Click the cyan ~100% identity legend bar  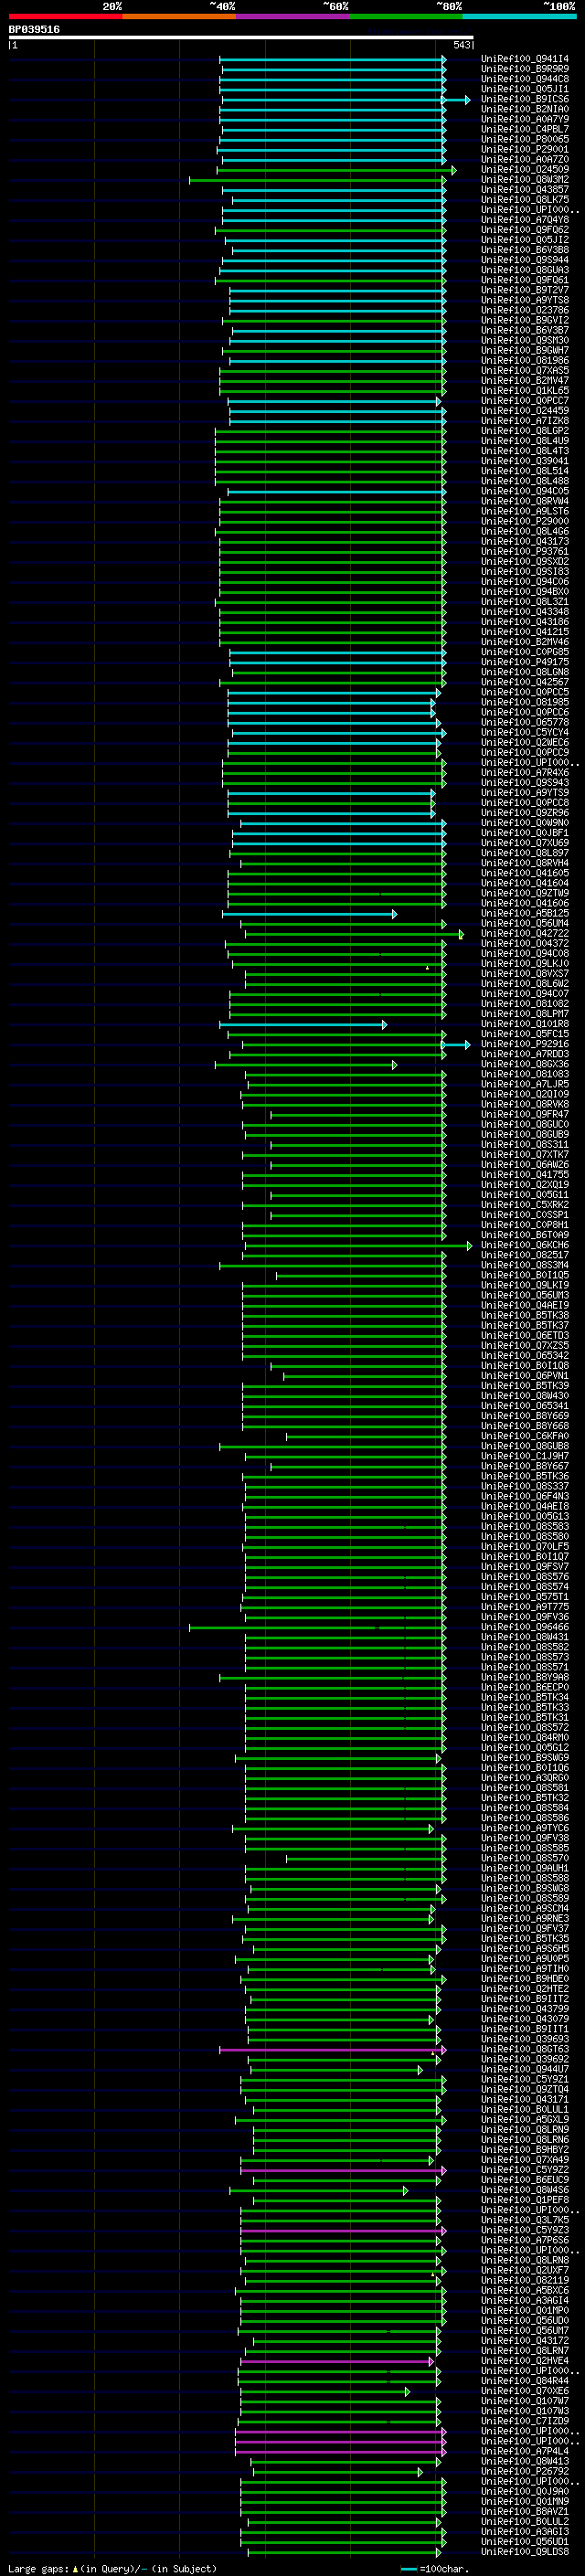point(520,17)
